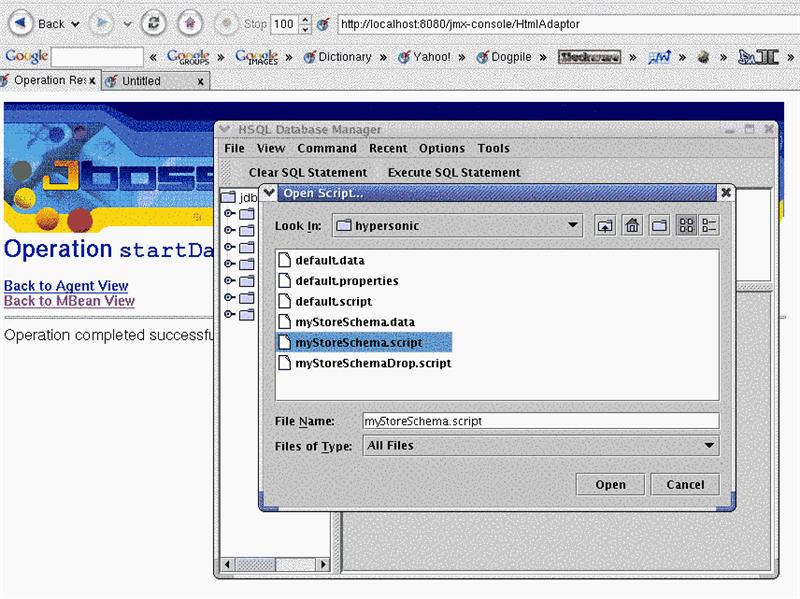Follow the Back to Agent View link
The height and width of the screenshot is (599, 800).
[66, 286]
